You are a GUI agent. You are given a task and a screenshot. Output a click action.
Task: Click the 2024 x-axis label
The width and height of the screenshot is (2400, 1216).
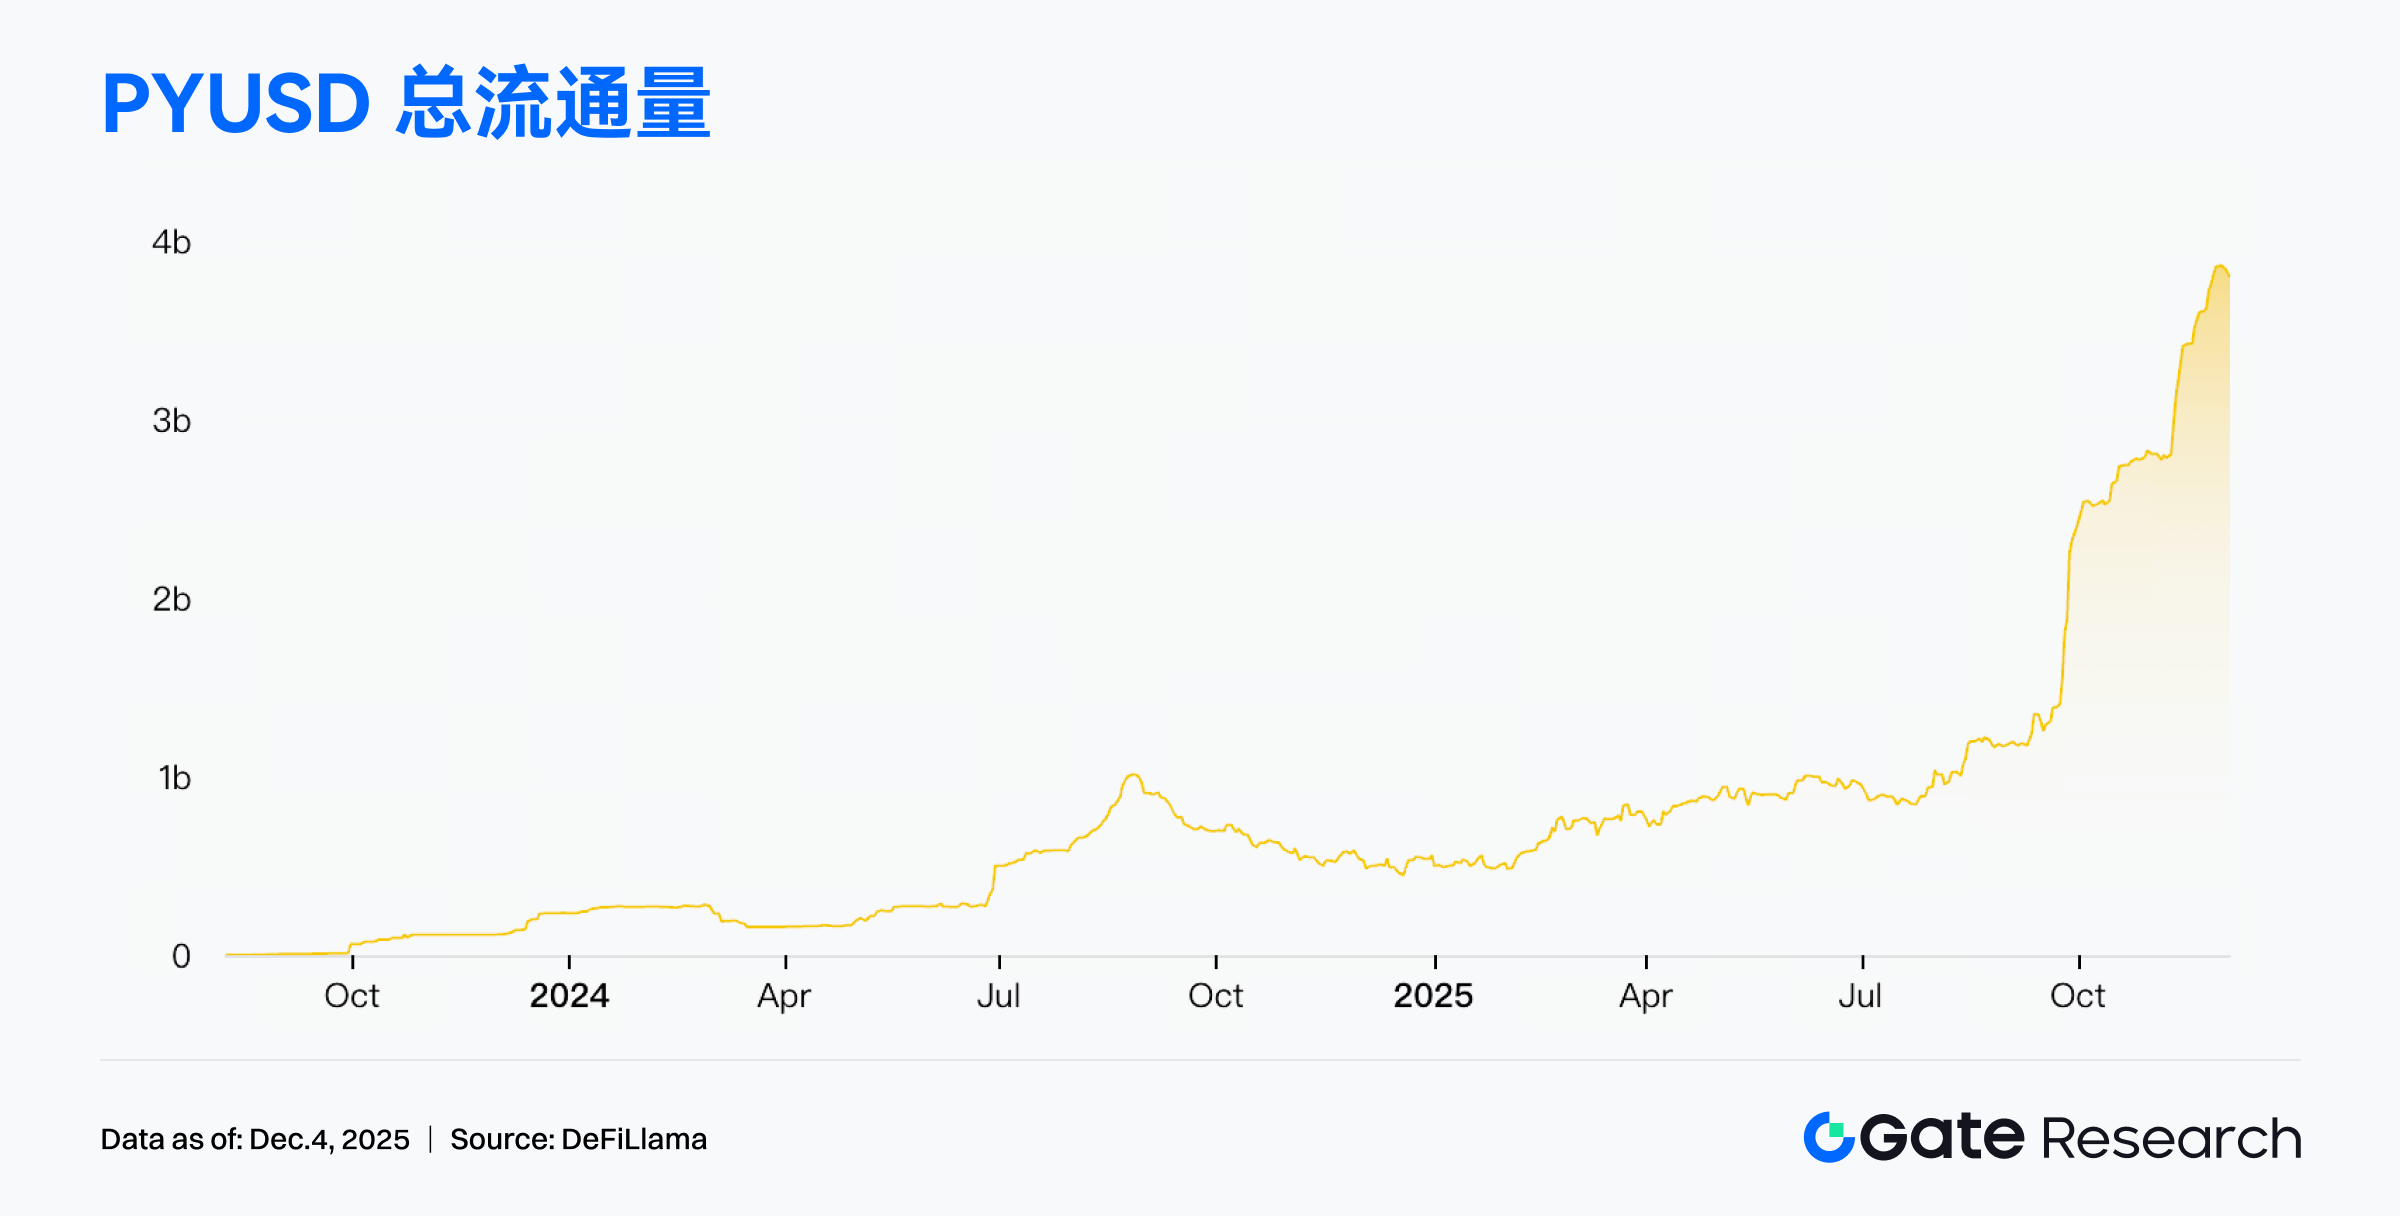pos(569,996)
